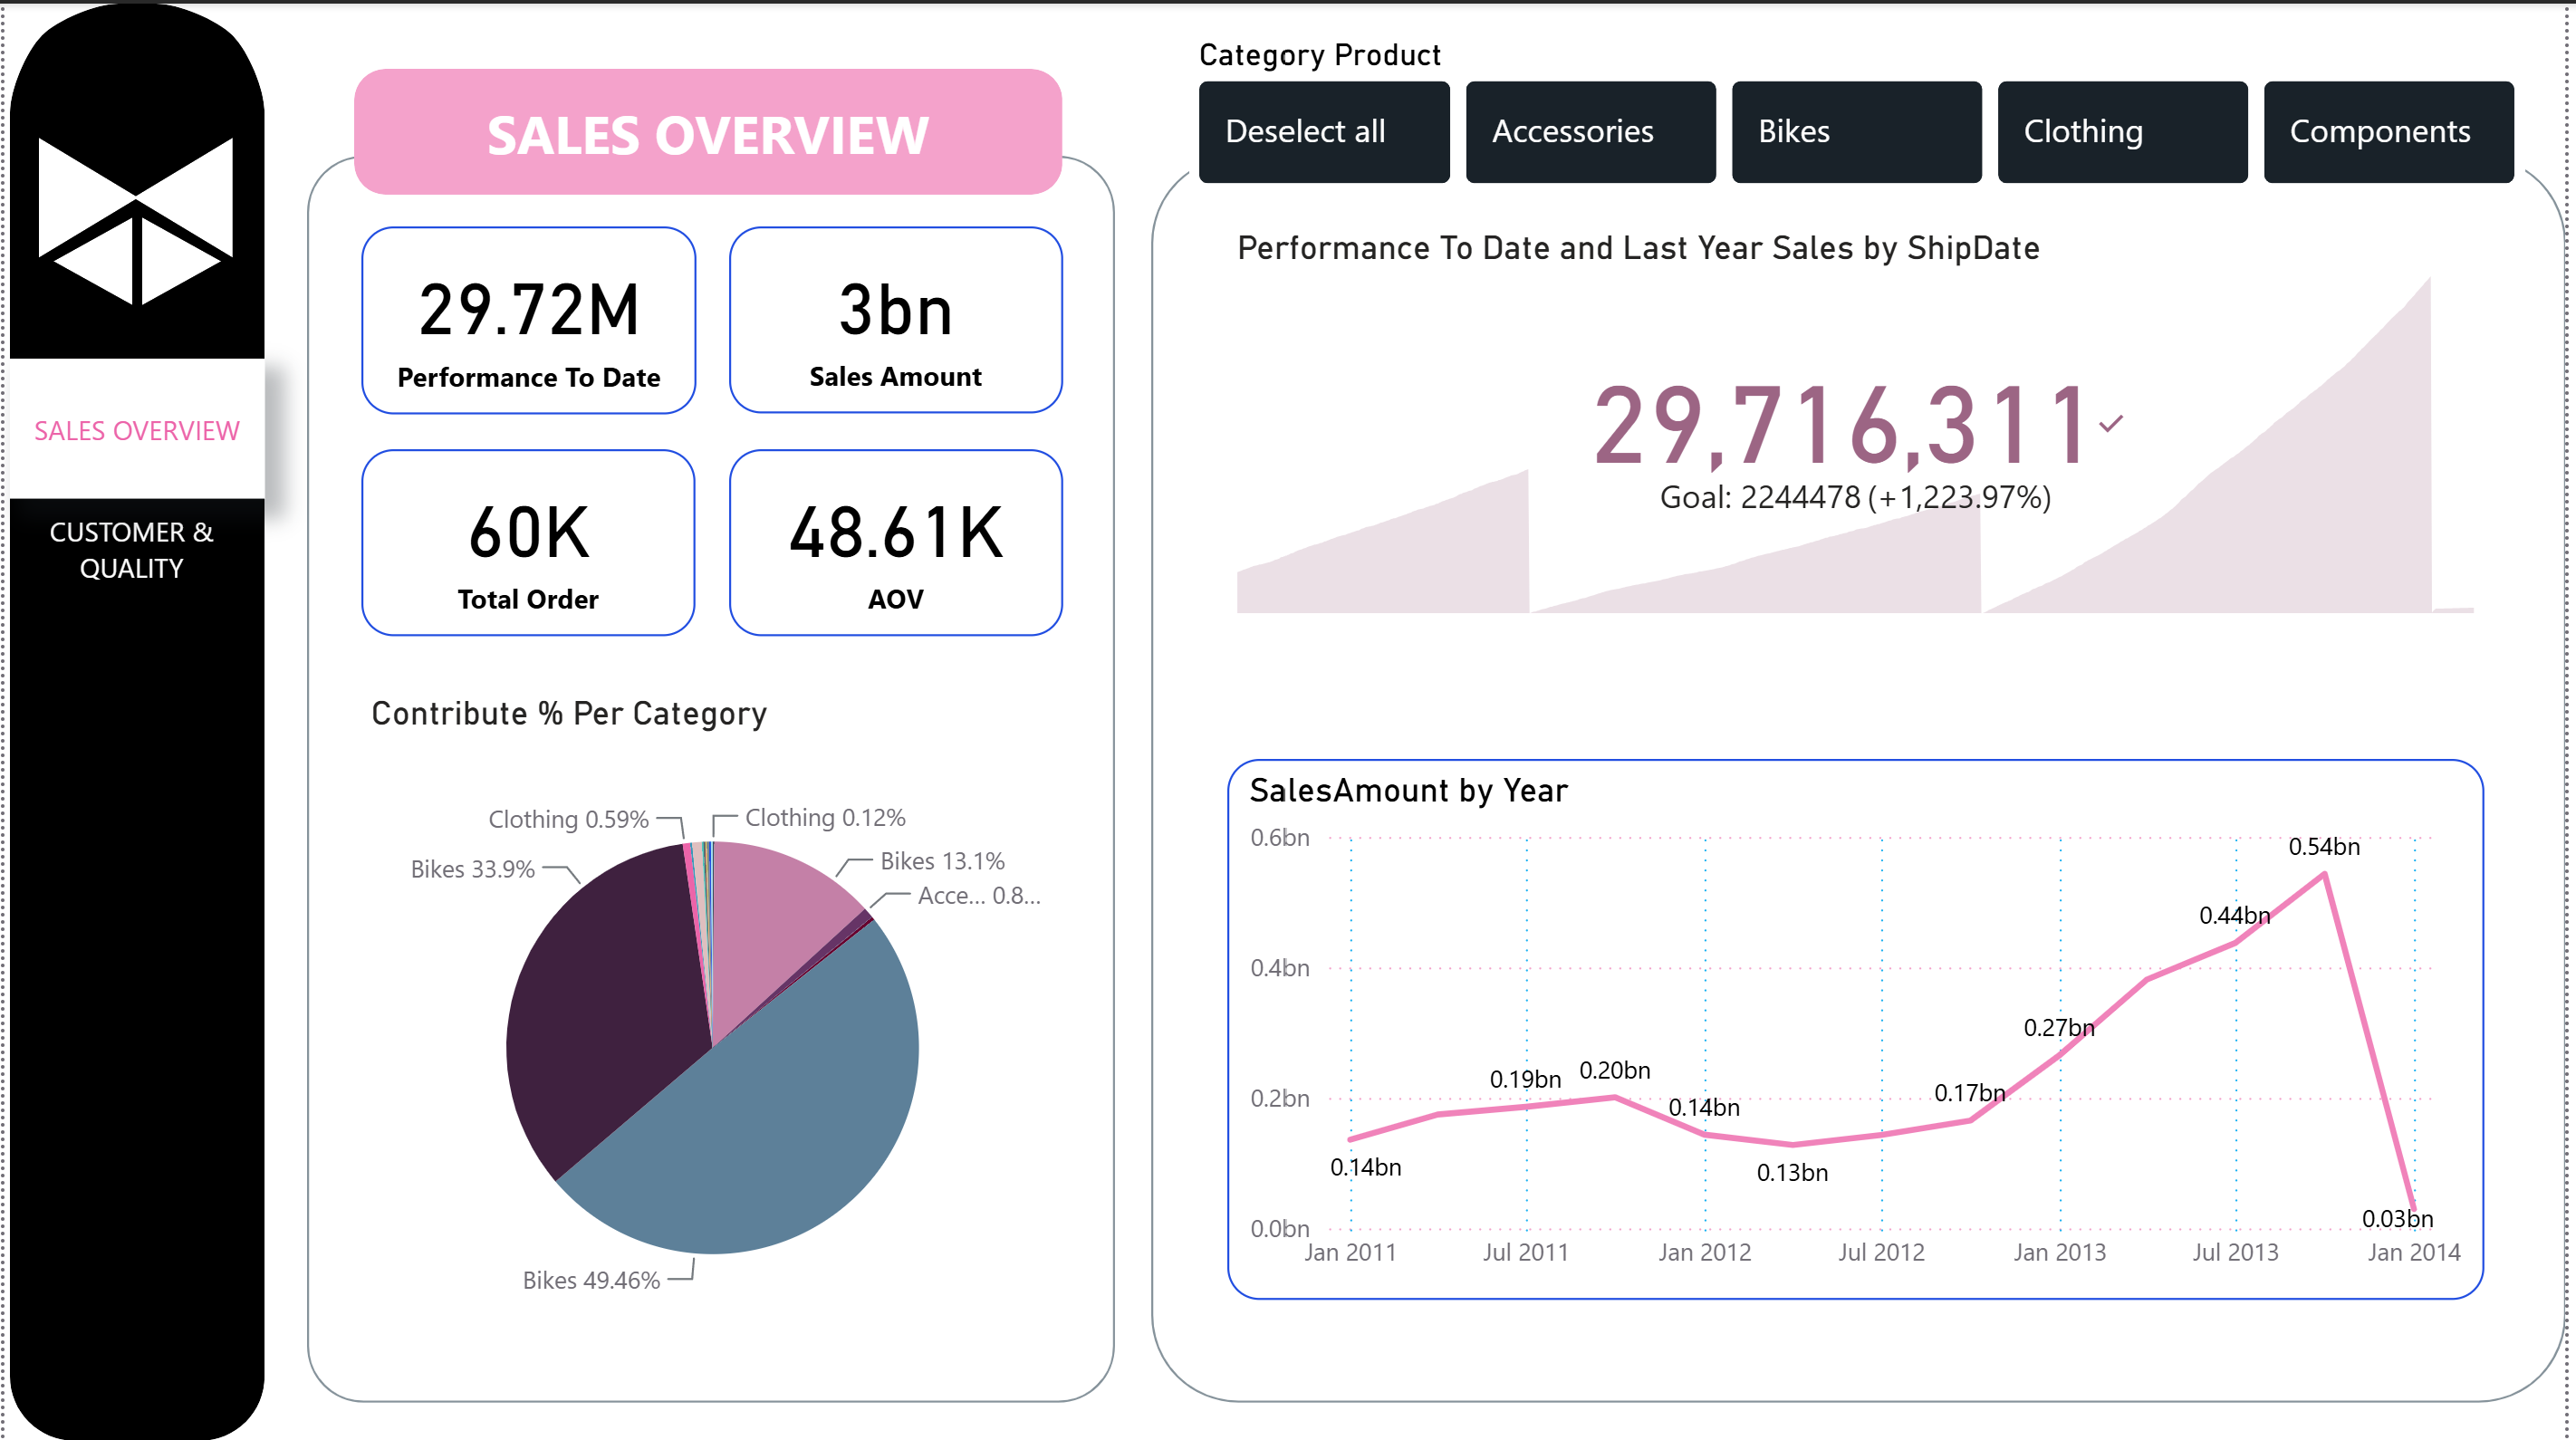2576x1440 pixels.
Task: Click the 0.13bn data label
Action: [1792, 1172]
